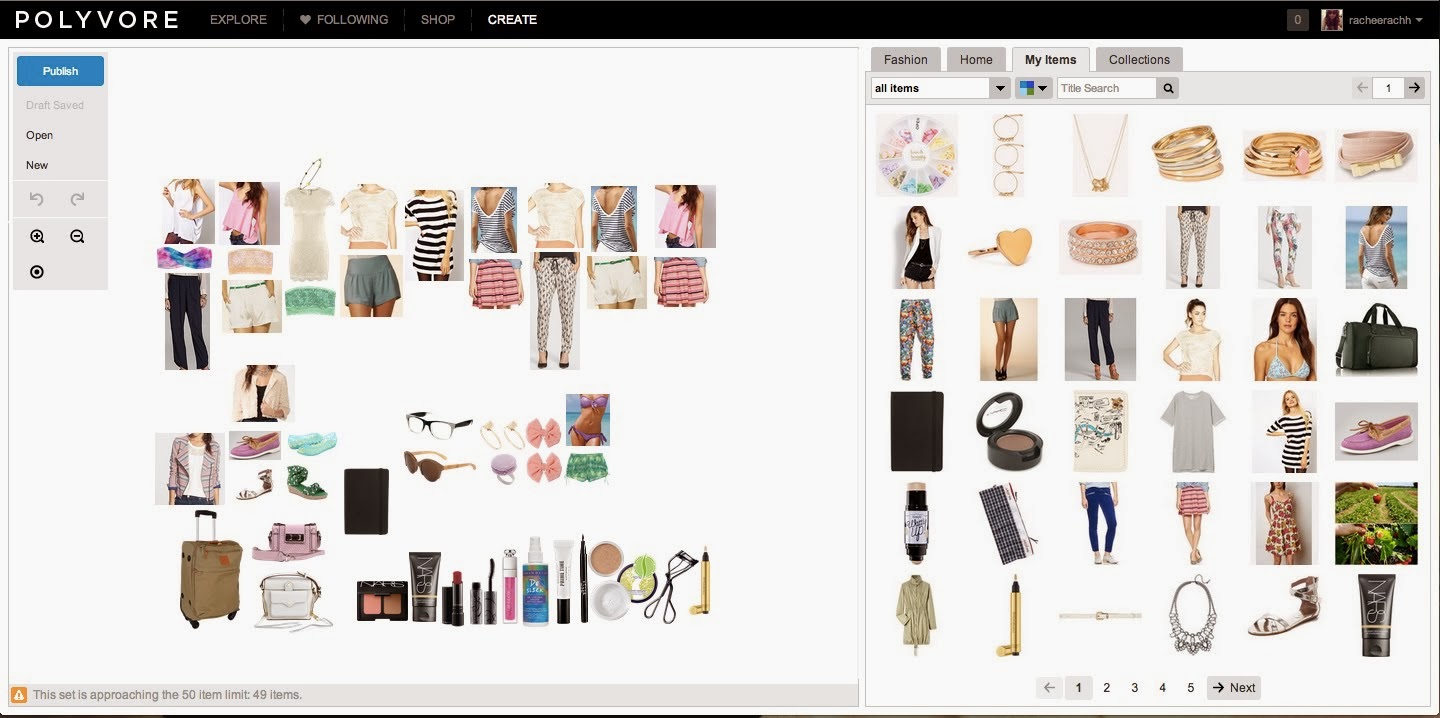Open the Shop menu
Image resolution: width=1440 pixels, height=718 pixels.
pyautogui.click(x=438, y=19)
